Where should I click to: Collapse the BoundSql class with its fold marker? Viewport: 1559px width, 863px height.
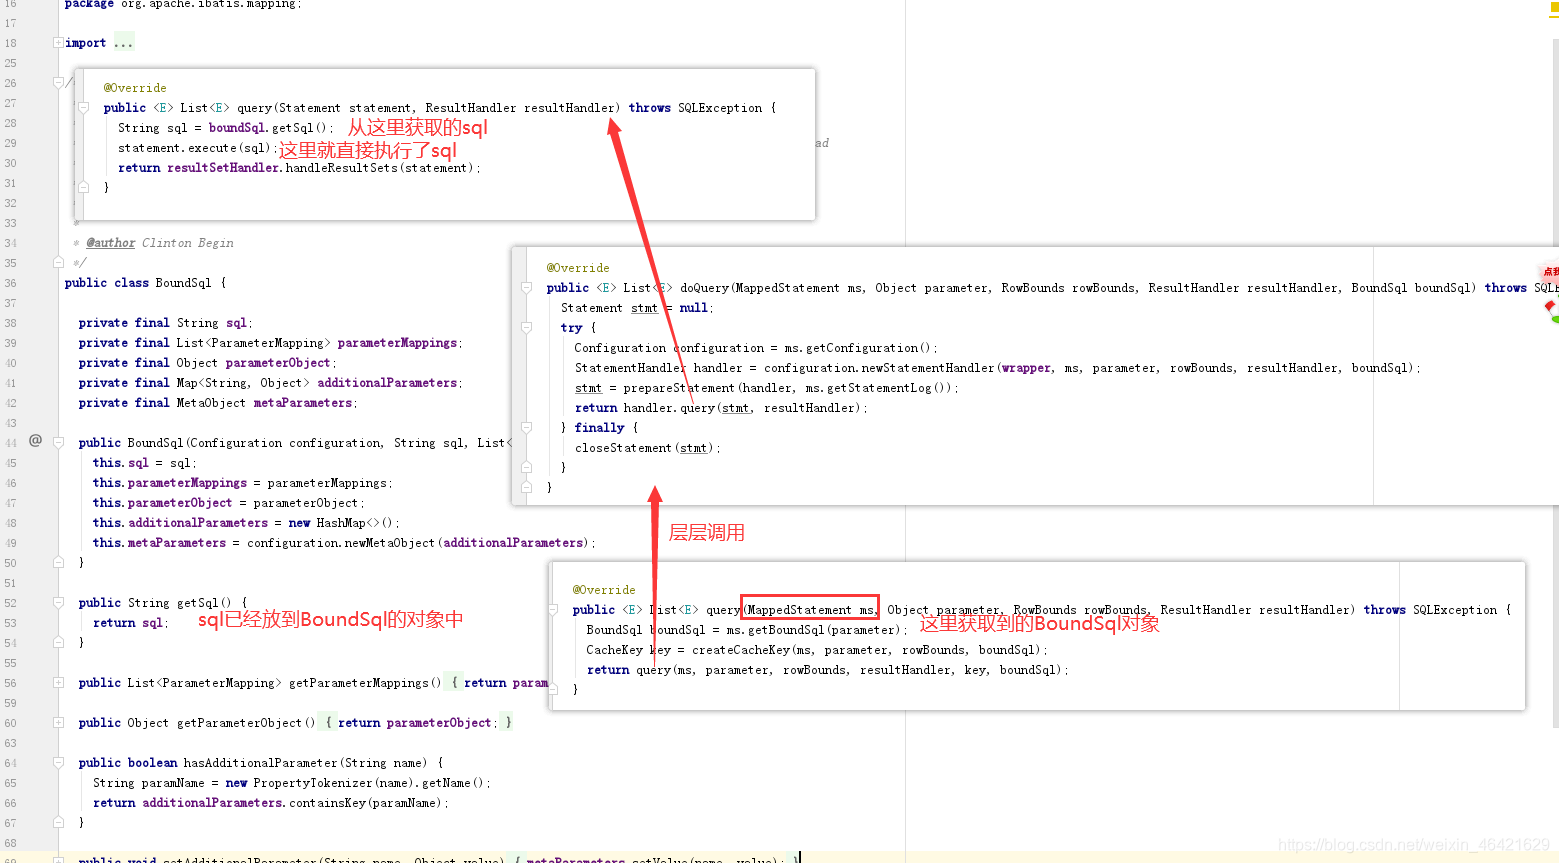56,262
